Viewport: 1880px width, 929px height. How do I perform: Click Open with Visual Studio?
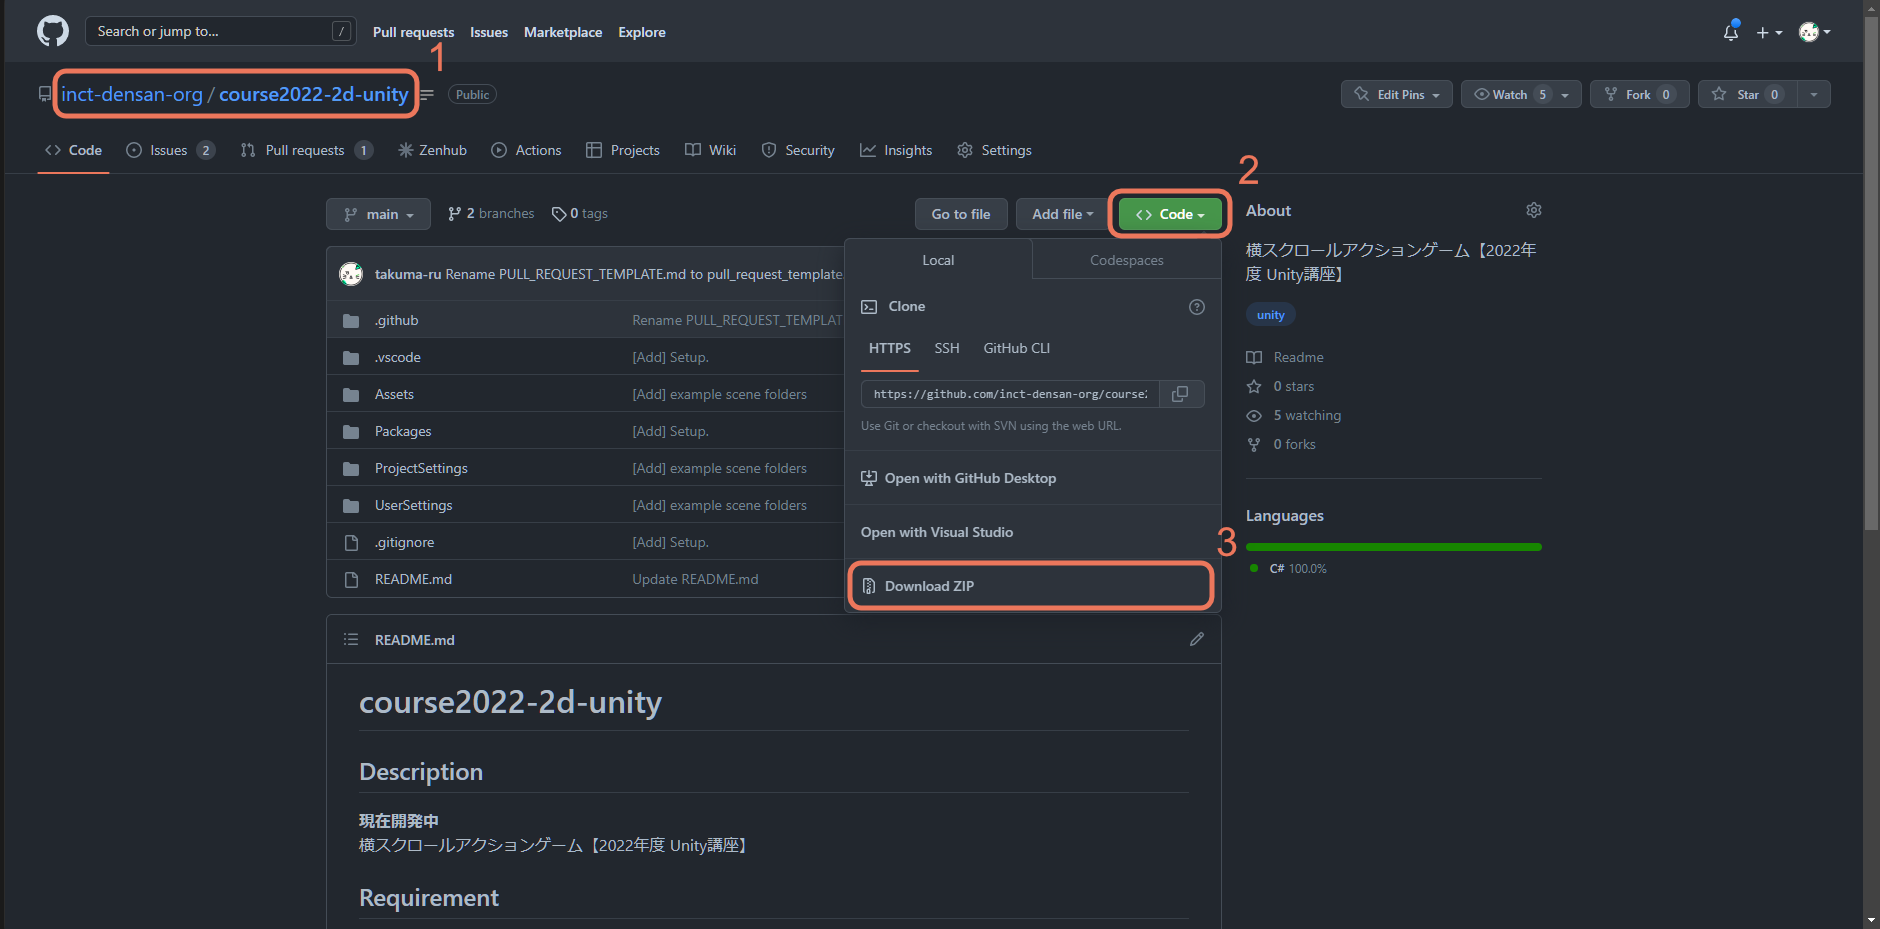tap(1033, 532)
